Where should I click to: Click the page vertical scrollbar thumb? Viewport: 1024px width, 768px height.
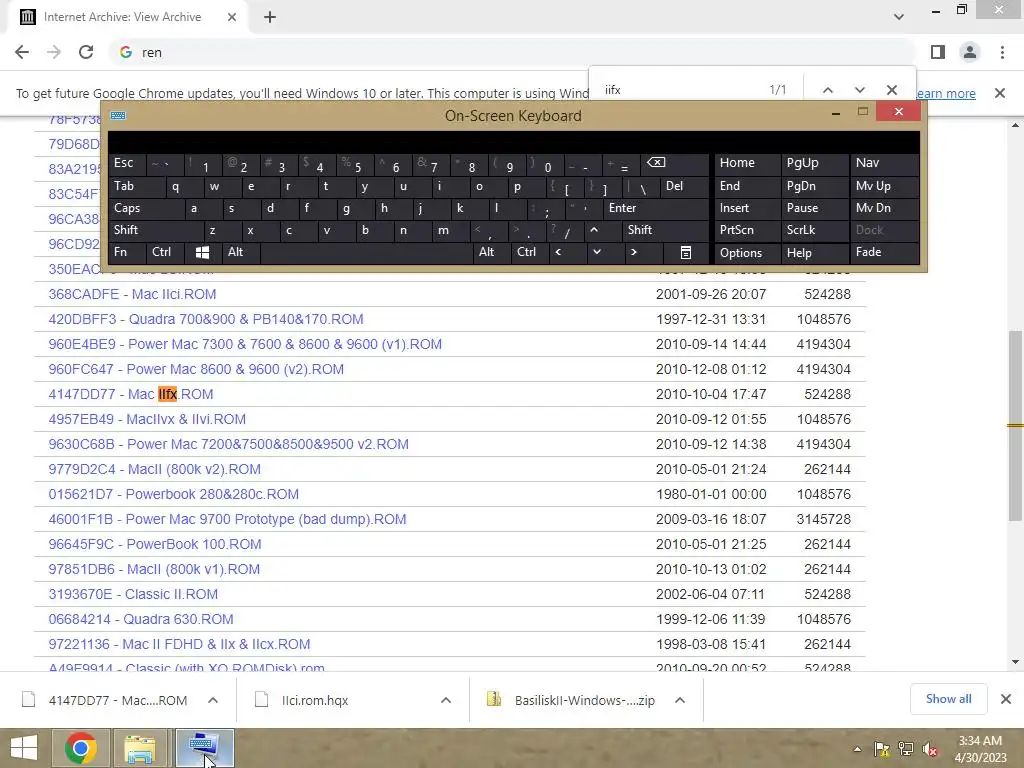coord(1016,424)
